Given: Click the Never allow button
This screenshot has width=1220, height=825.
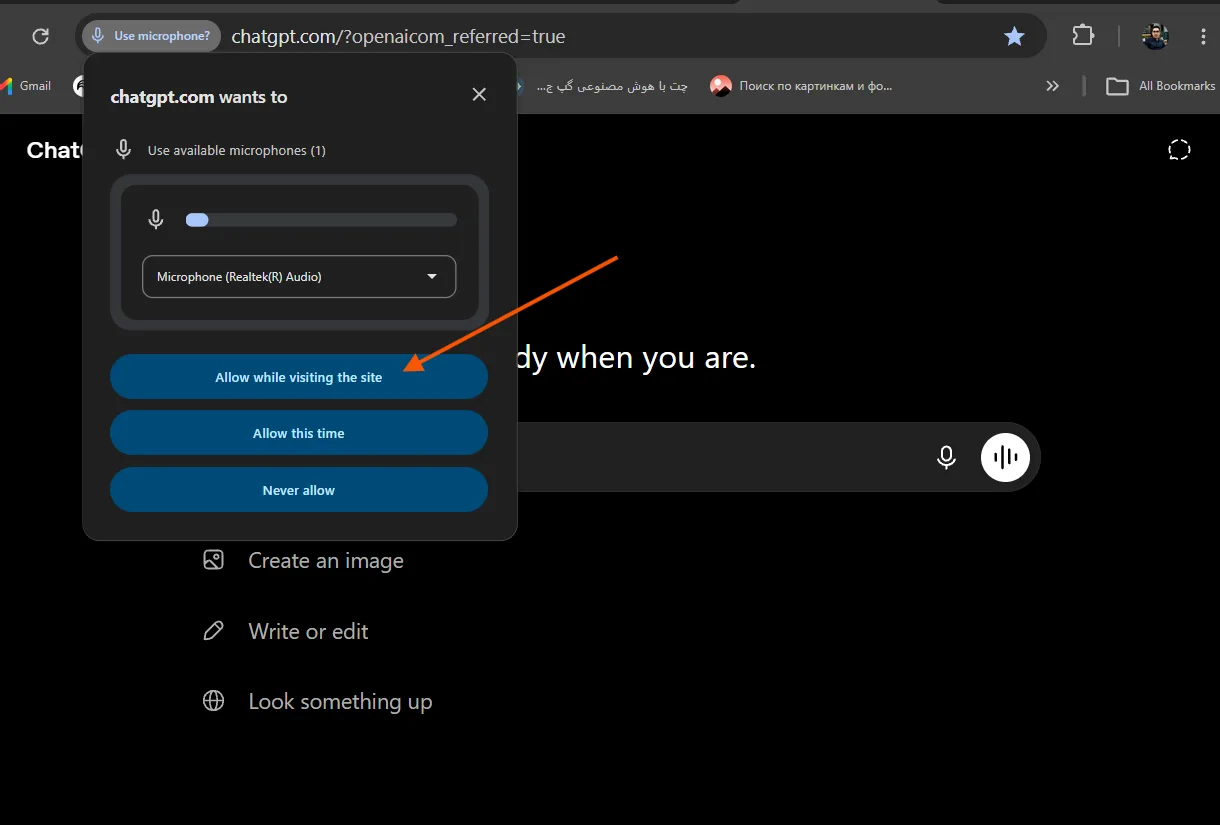Looking at the screenshot, I should (x=299, y=490).
